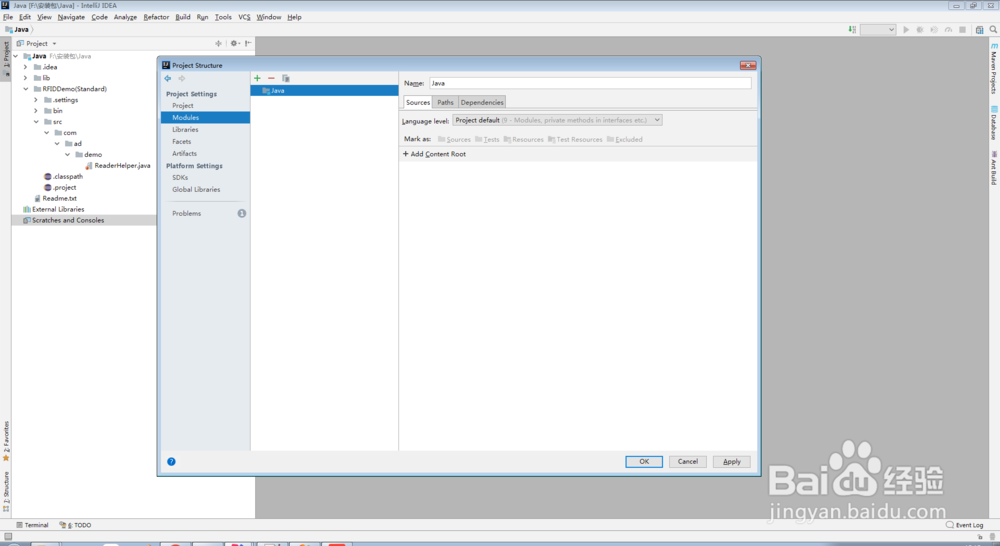Open the Build menu
This screenshot has height=546, width=1000.
pos(183,17)
